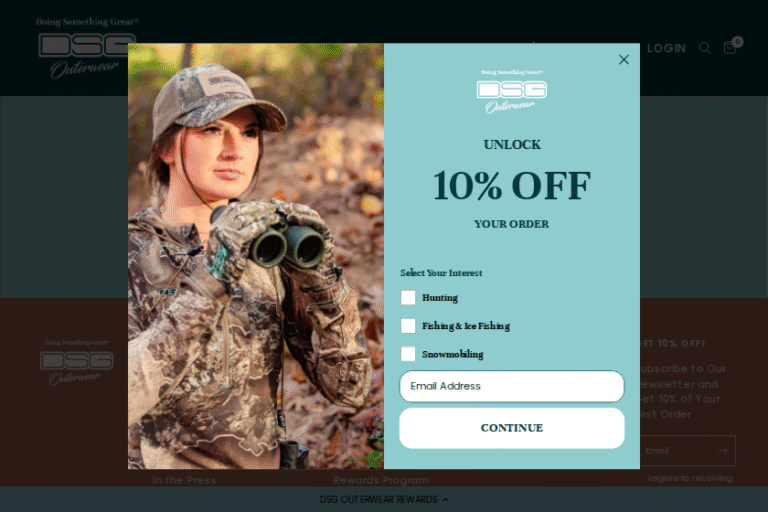Viewport: 768px width, 512px height.
Task: Visit the In the Press link
Action: pyautogui.click(x=184, y=480)
